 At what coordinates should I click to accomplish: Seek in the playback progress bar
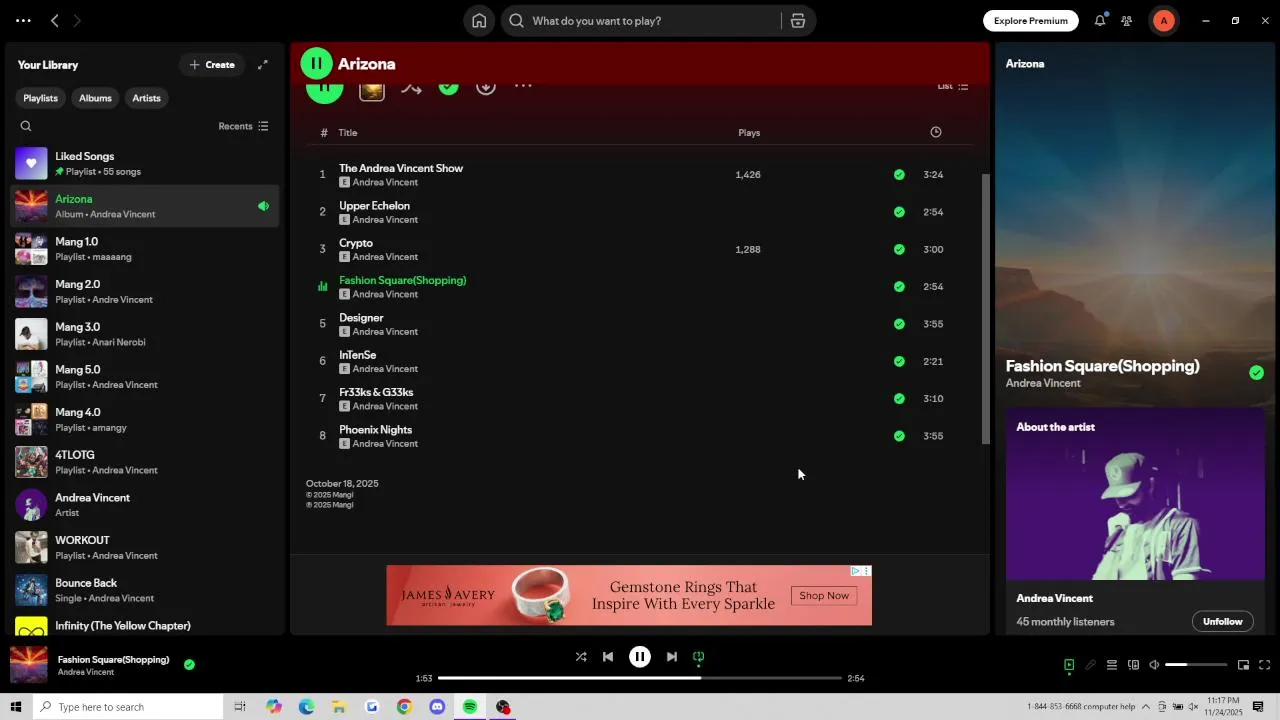click(640, 678)
